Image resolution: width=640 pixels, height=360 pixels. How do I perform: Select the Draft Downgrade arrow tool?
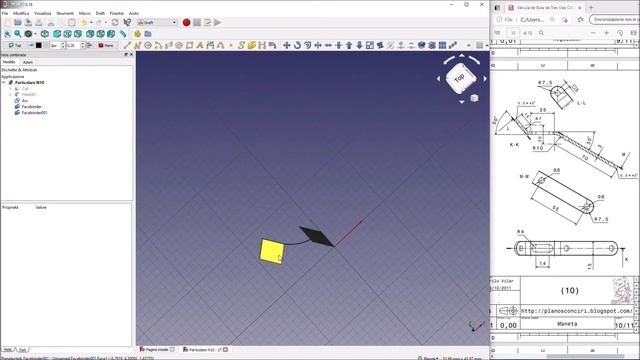[x=360, y=45]
